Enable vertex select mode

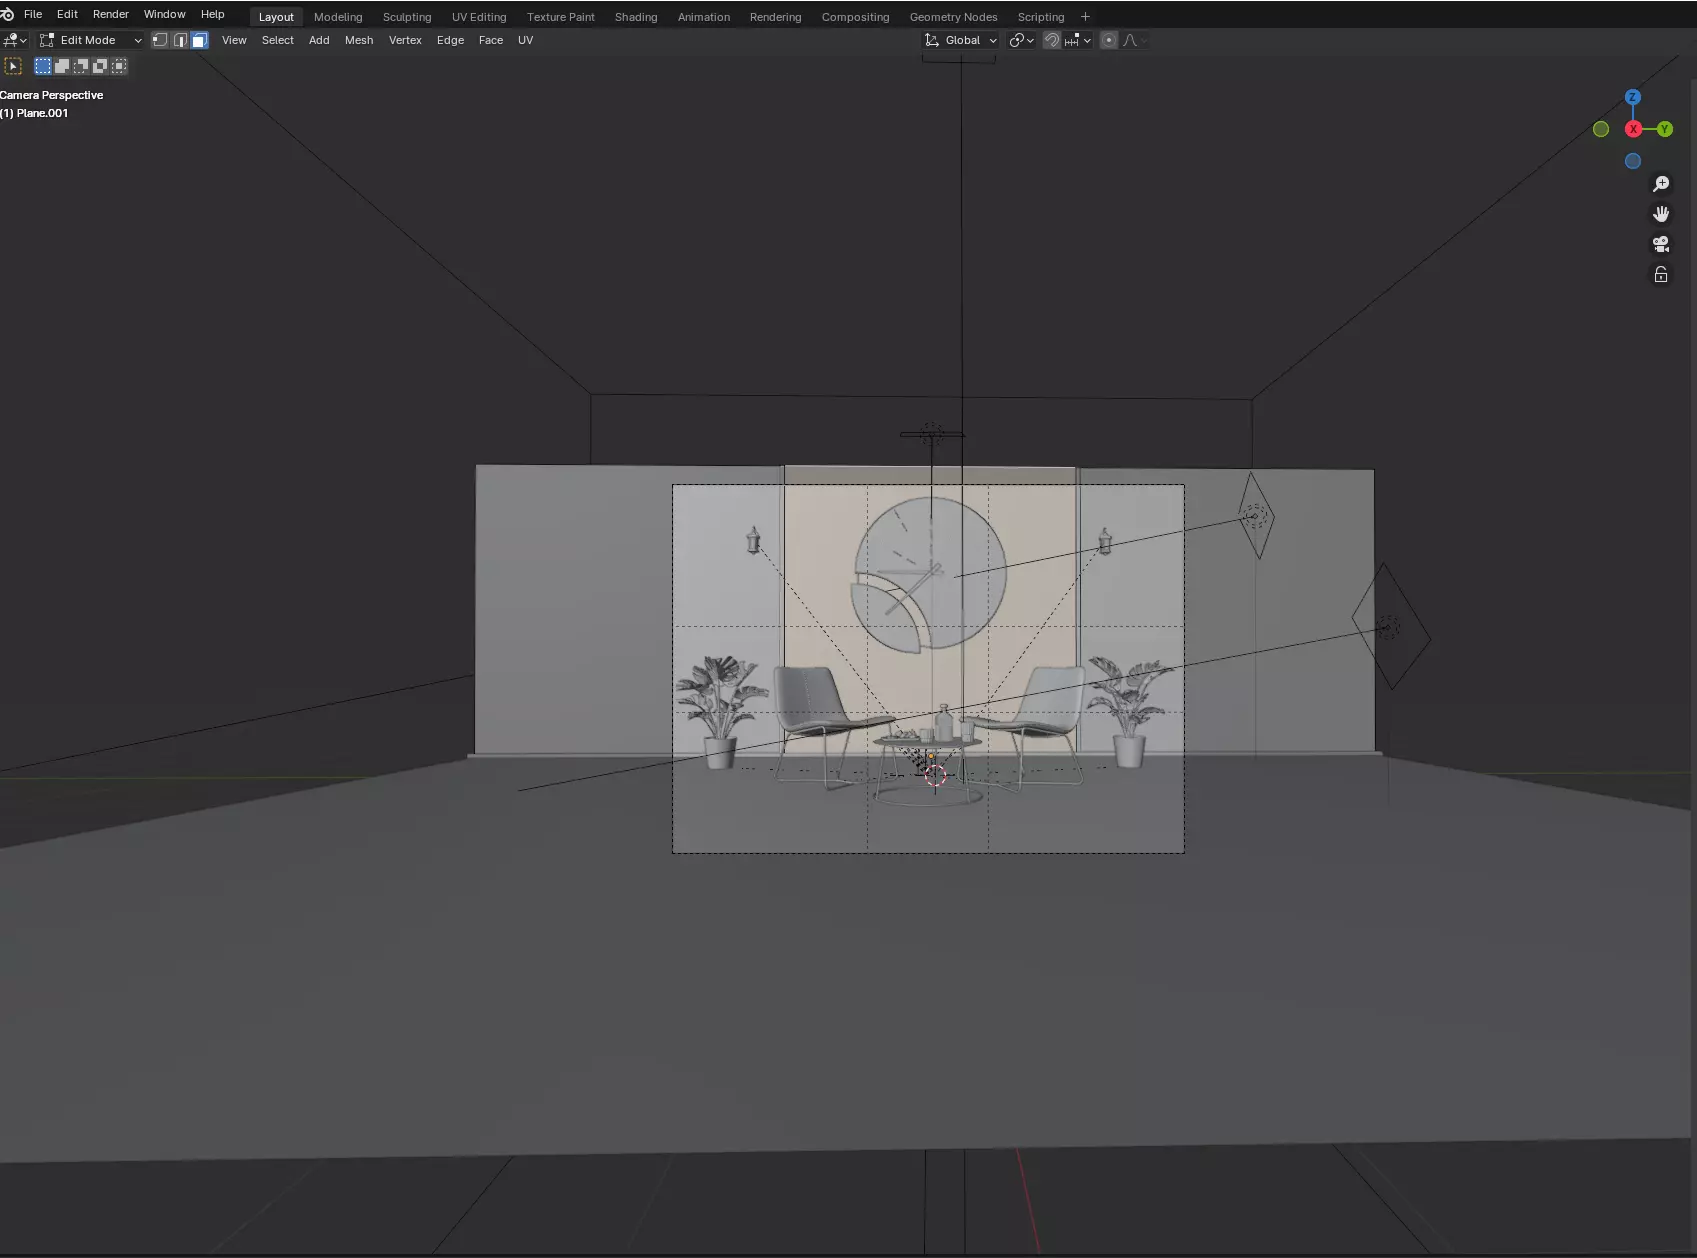(x=160, y=40)
